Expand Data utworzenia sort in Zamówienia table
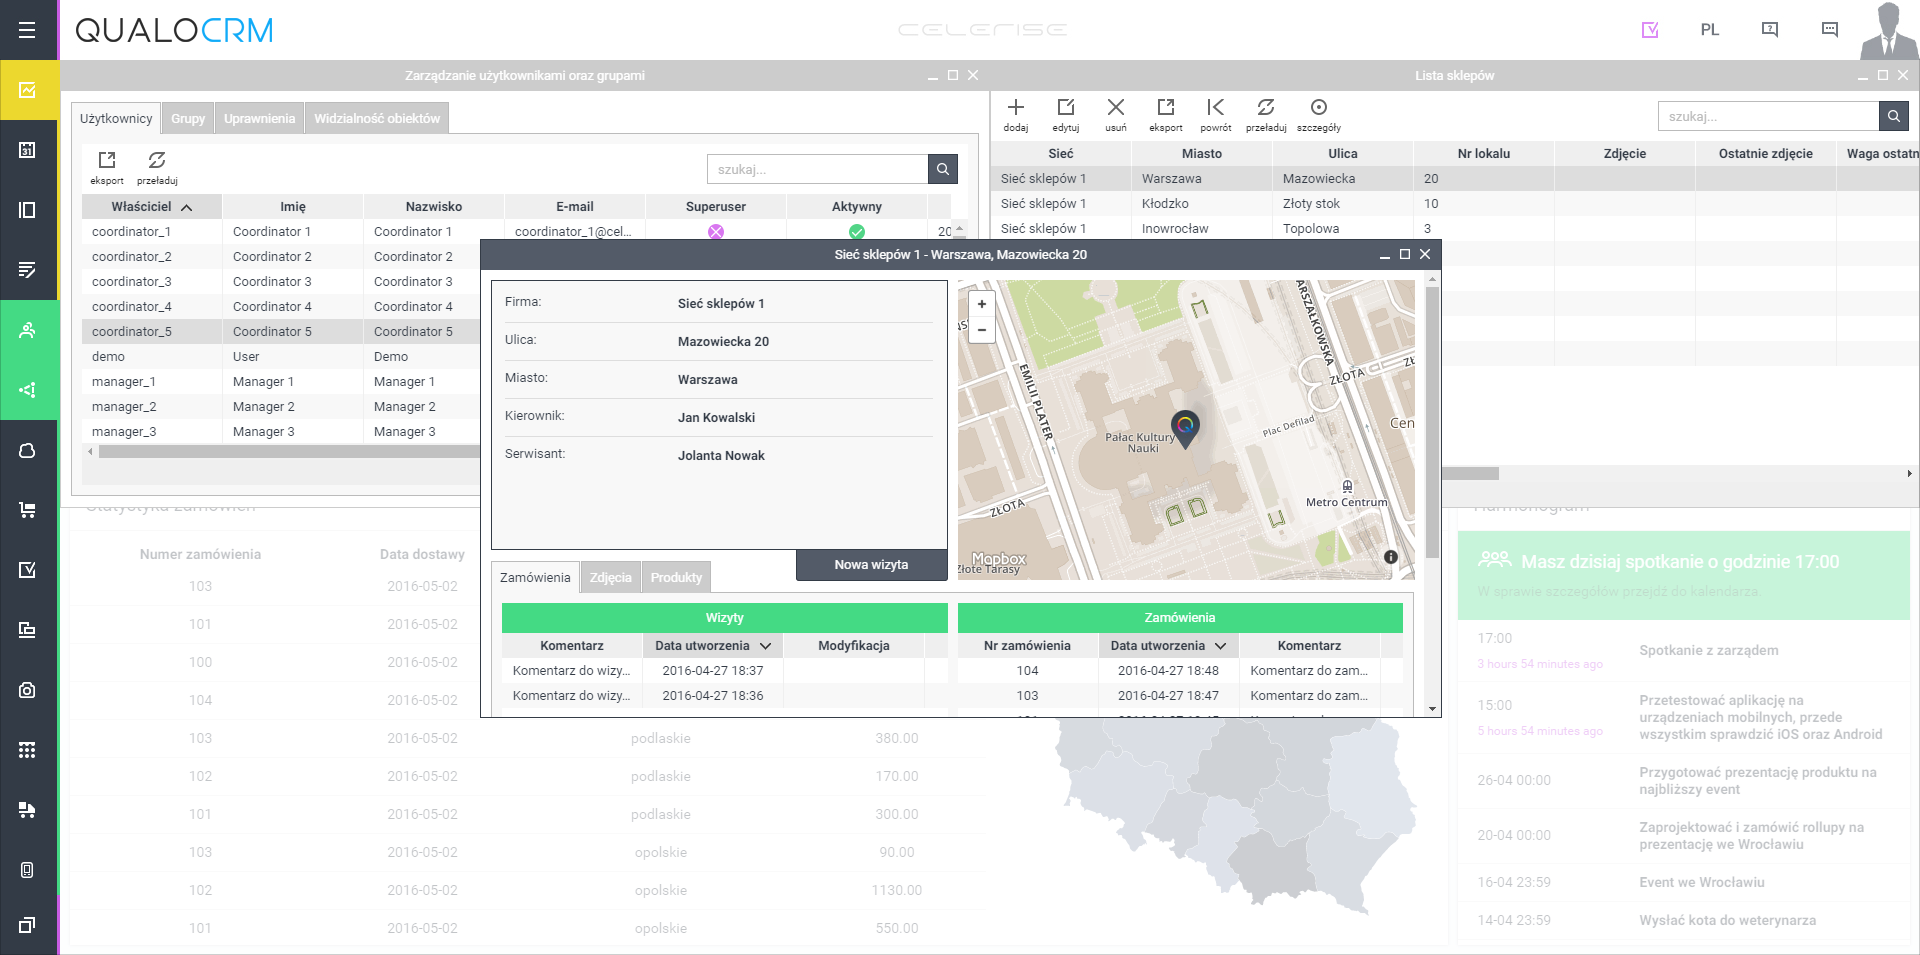Image resolution: width=1920 pixels, height=955 pixels. coord(1220,646)
